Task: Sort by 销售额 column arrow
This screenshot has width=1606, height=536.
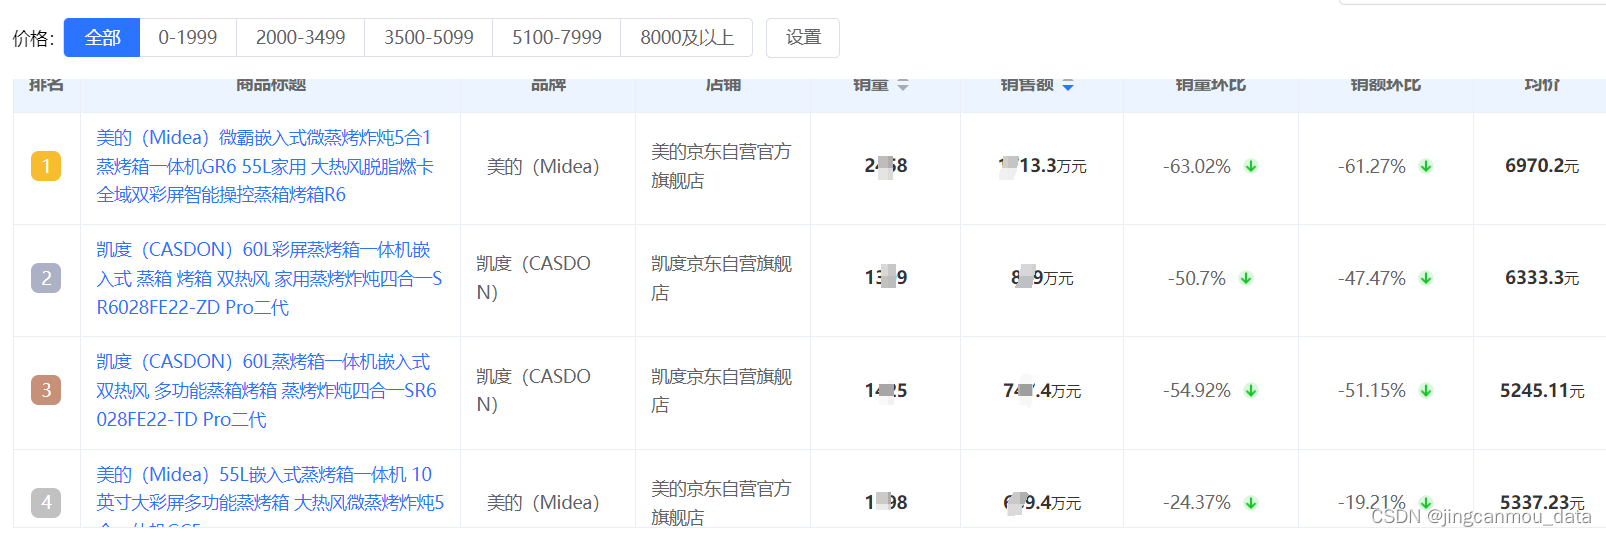Action: pyautogui.click(x=1068, y=86)
